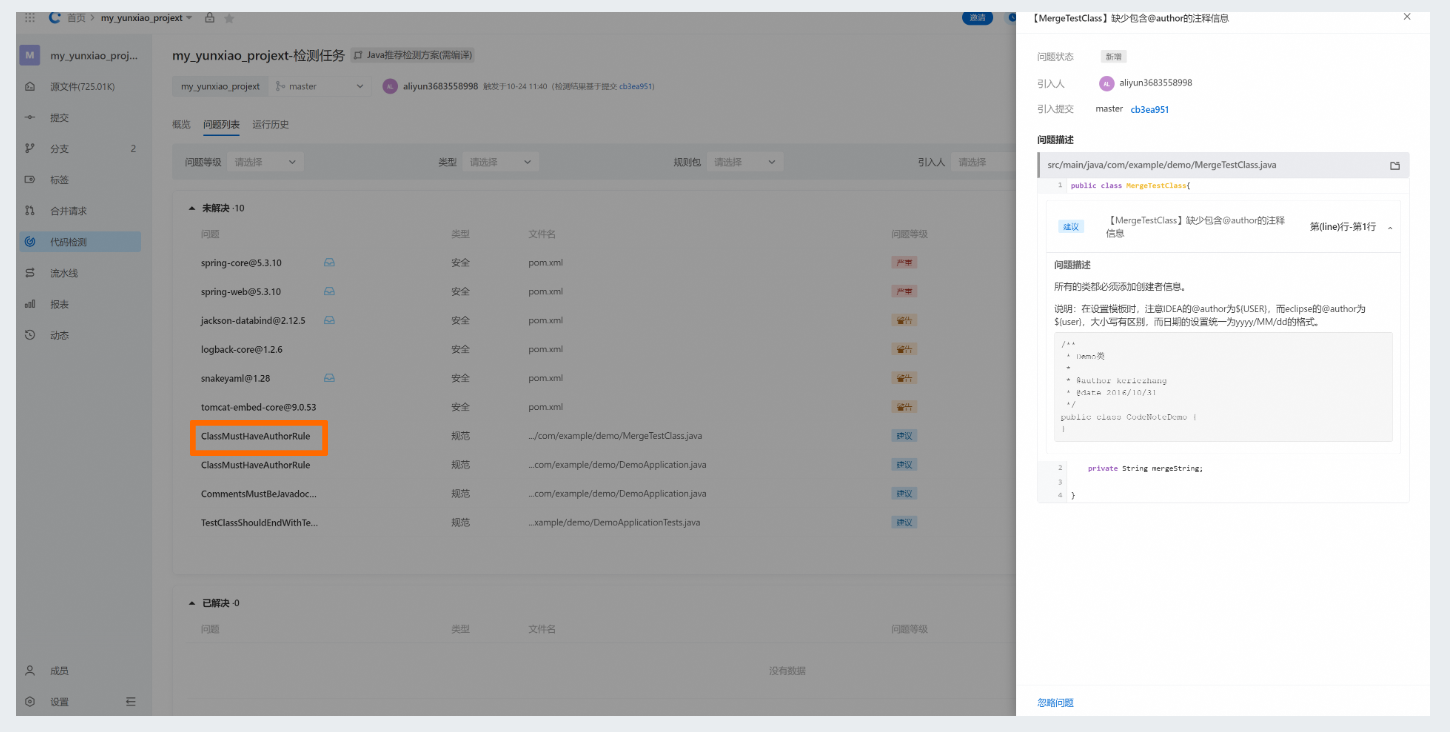
Task: Open cb3ea951 link in task header
Action: click(636, 87)
